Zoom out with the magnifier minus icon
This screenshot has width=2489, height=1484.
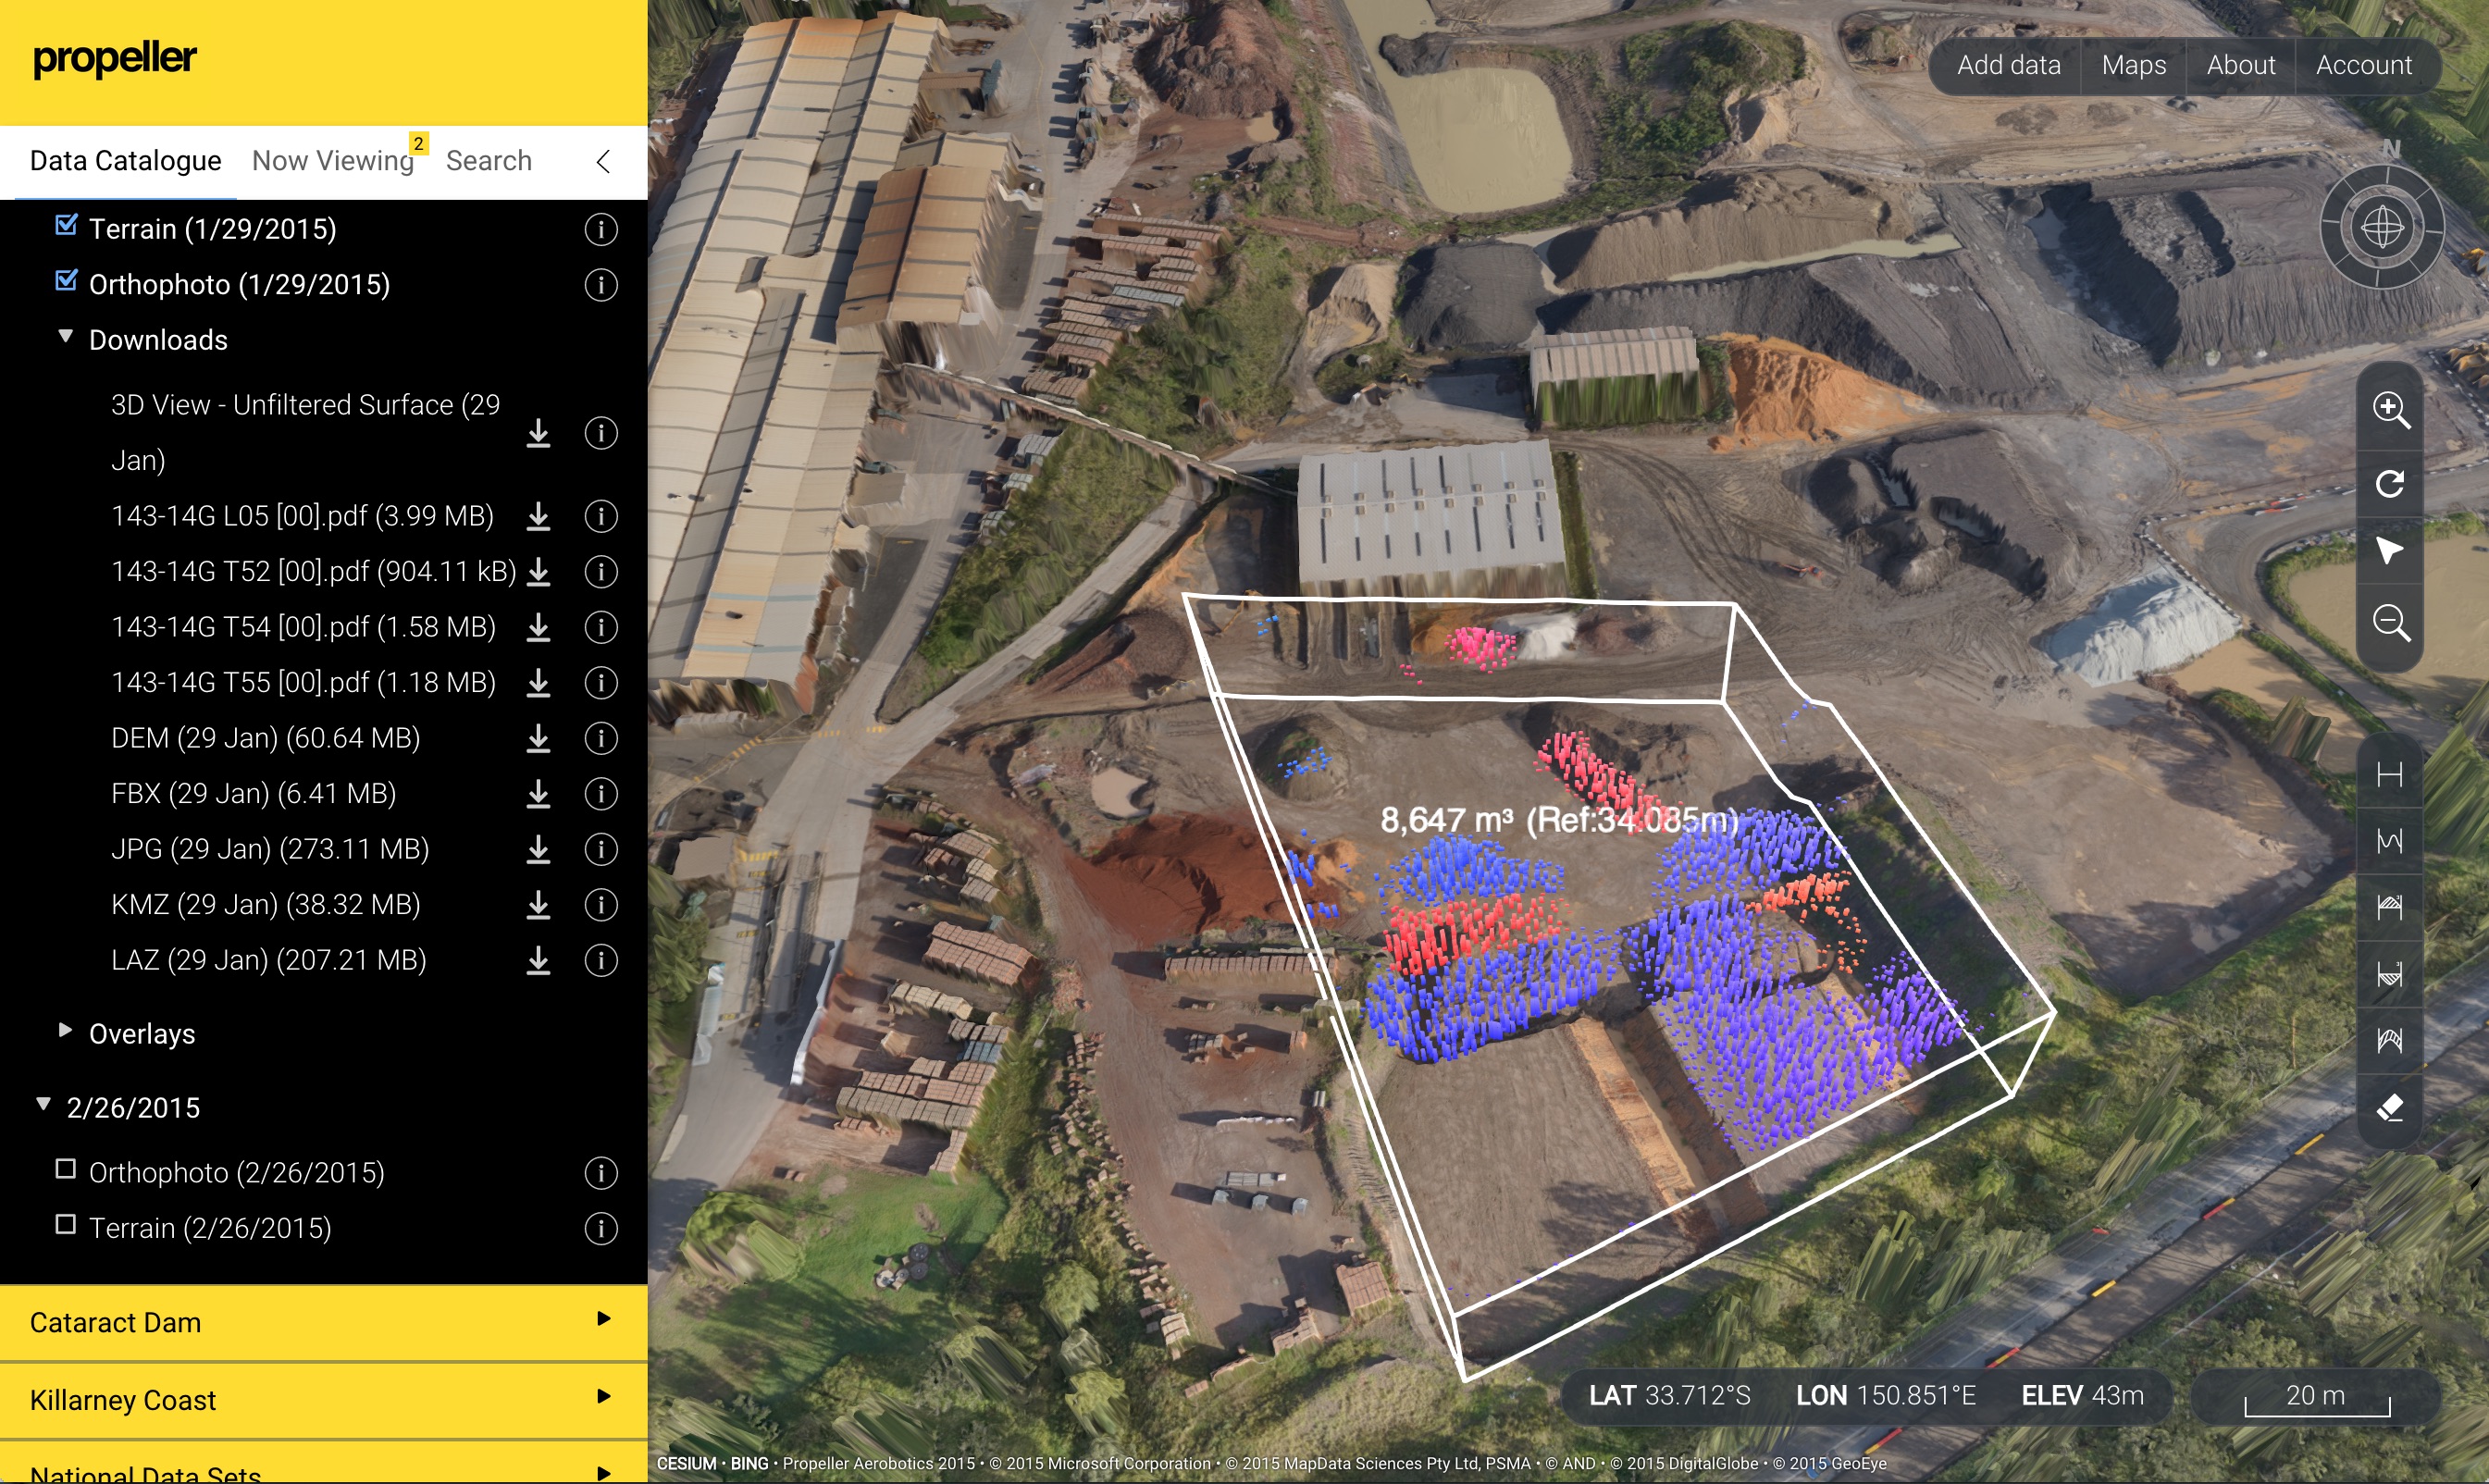2390,623
